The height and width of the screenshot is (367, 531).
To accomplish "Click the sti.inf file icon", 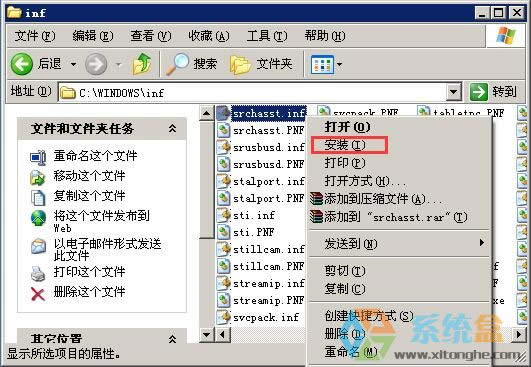I will pyautogui.click(x=224, y=215).
